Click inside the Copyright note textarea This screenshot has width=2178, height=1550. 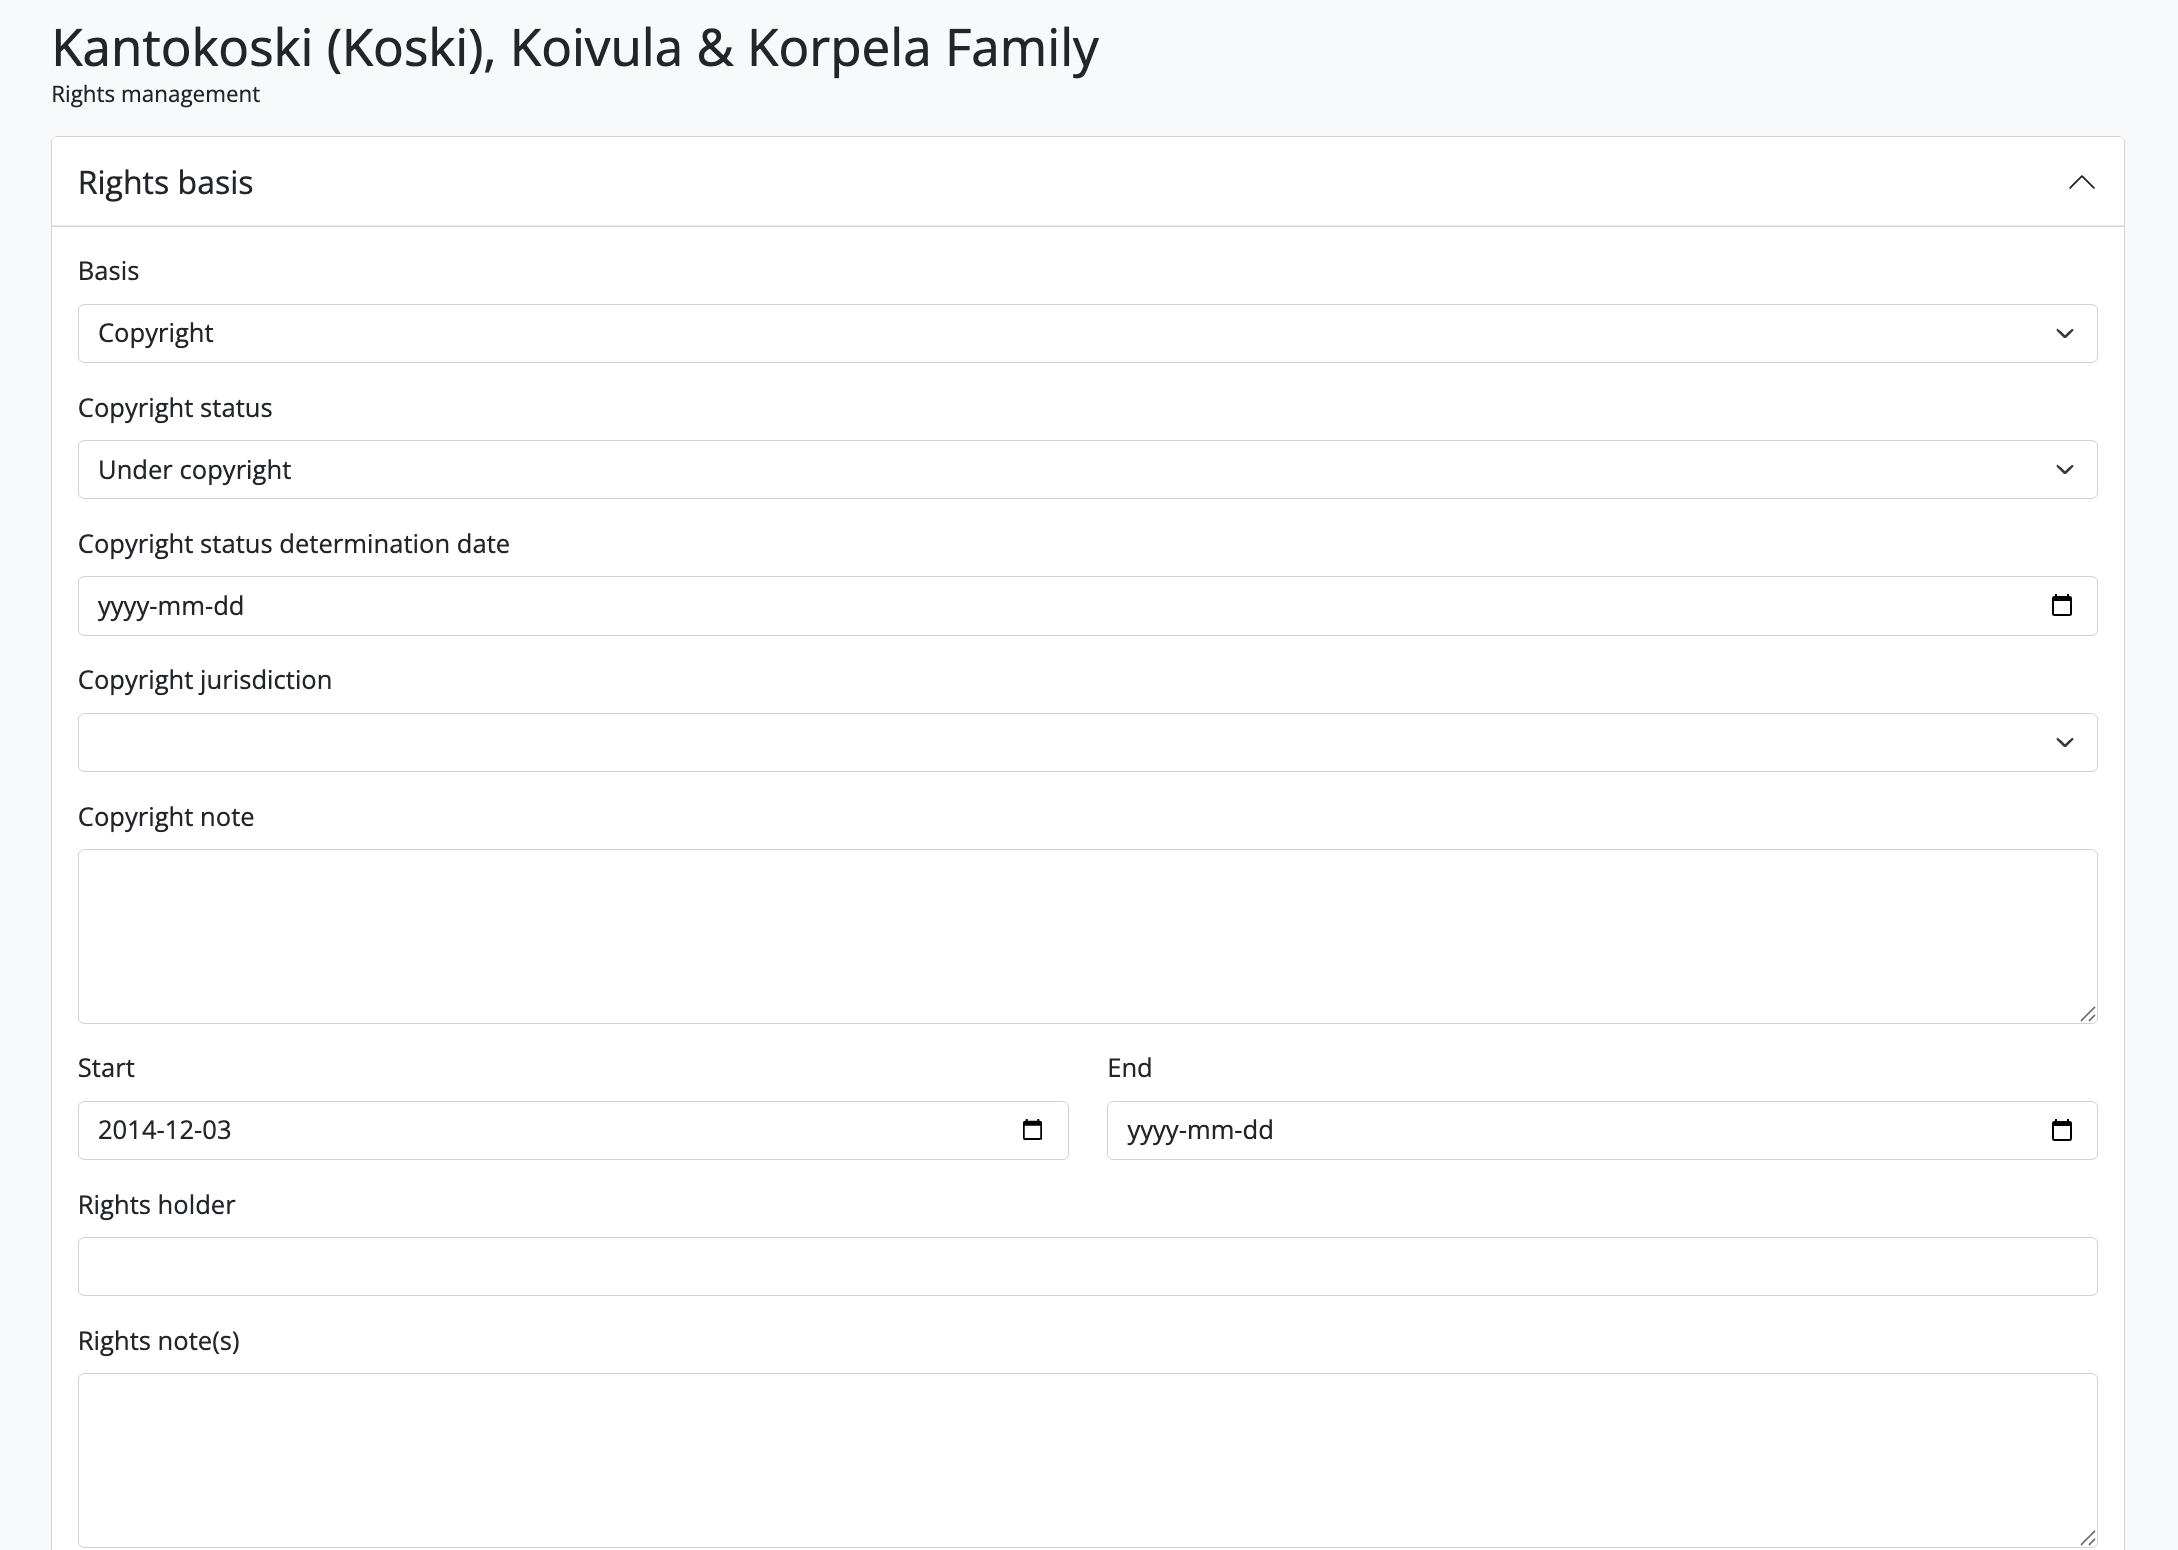click(1087, 936)
